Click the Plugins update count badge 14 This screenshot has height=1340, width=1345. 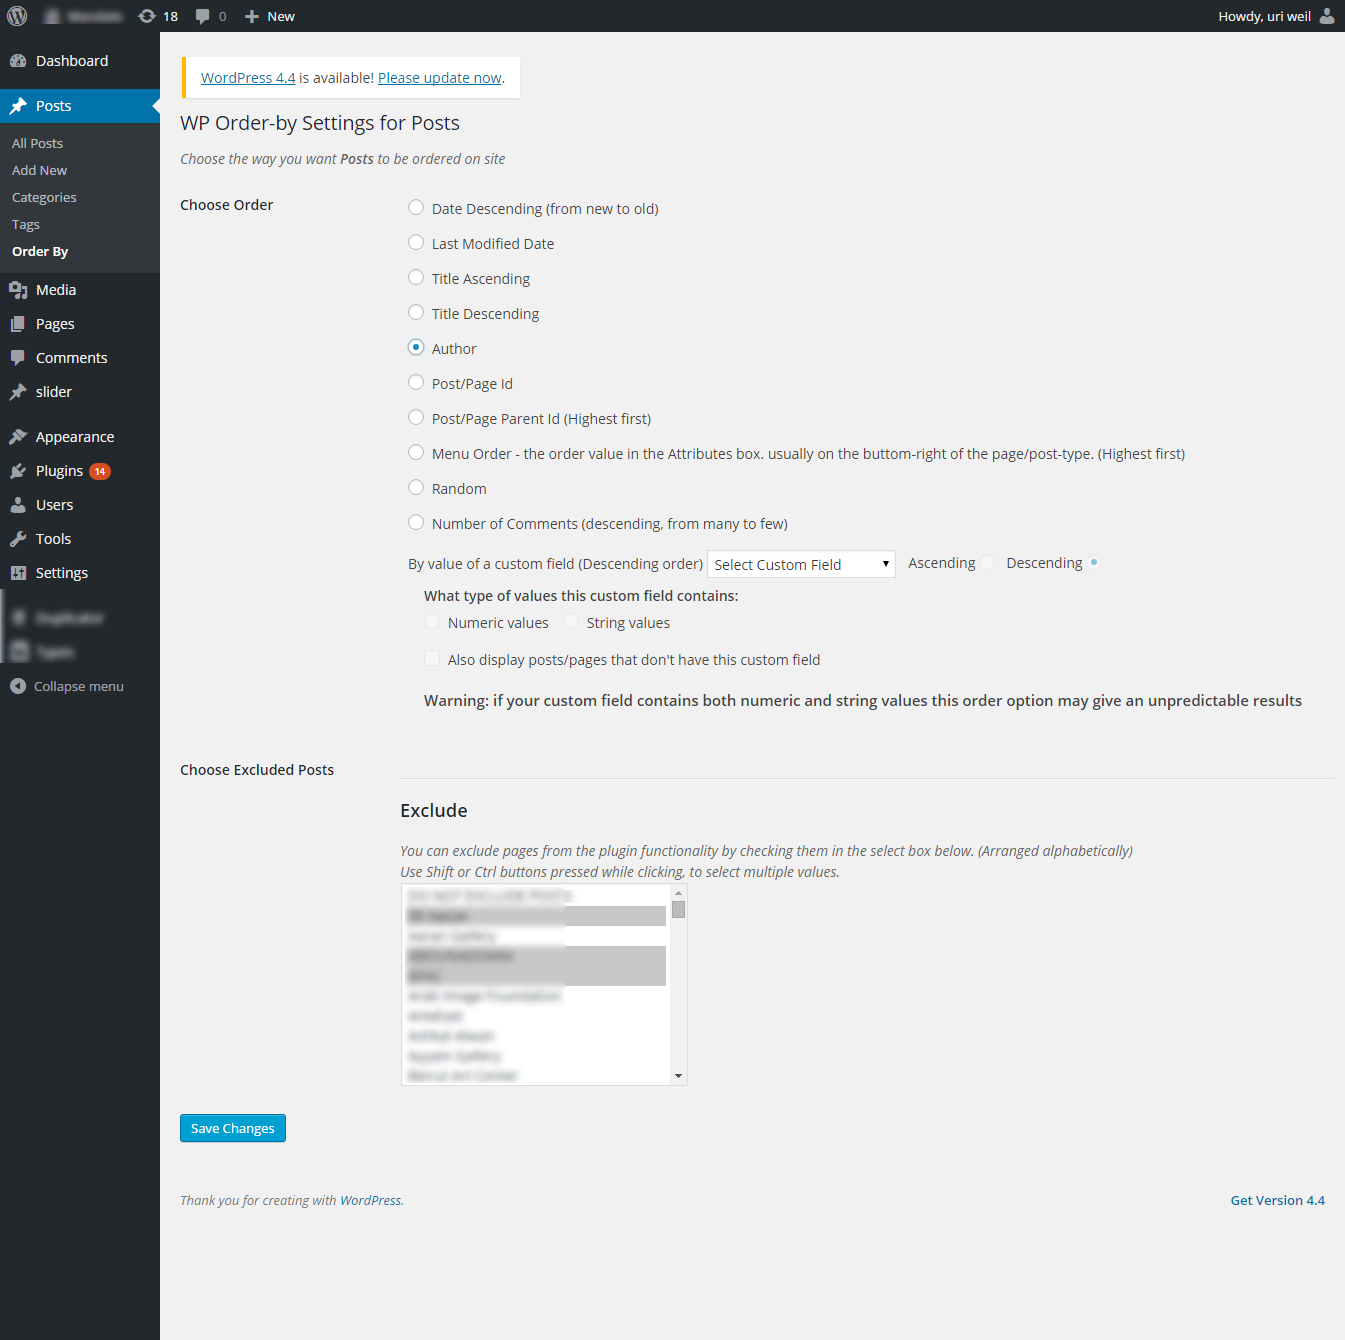(100, 471)
